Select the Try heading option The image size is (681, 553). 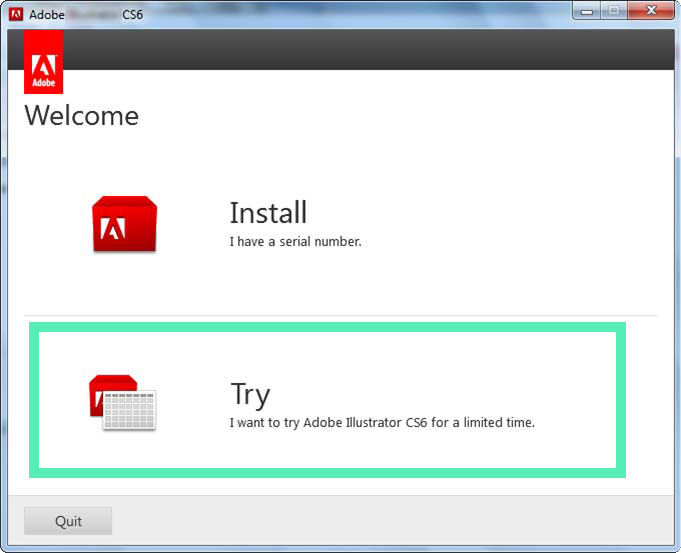coord(250,394)
